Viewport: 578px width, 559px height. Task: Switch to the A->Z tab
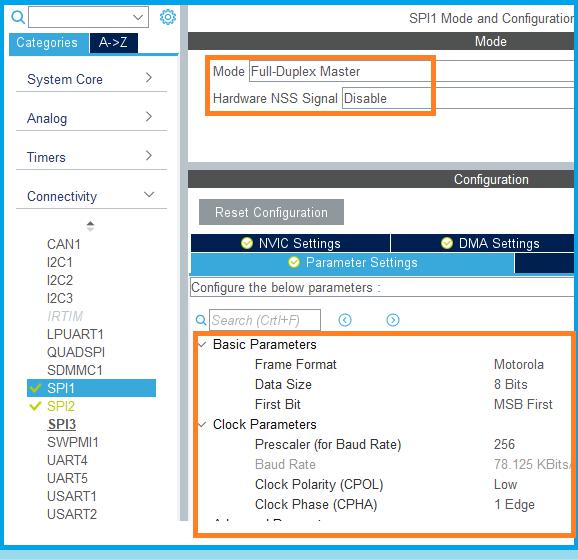(114, 43)
